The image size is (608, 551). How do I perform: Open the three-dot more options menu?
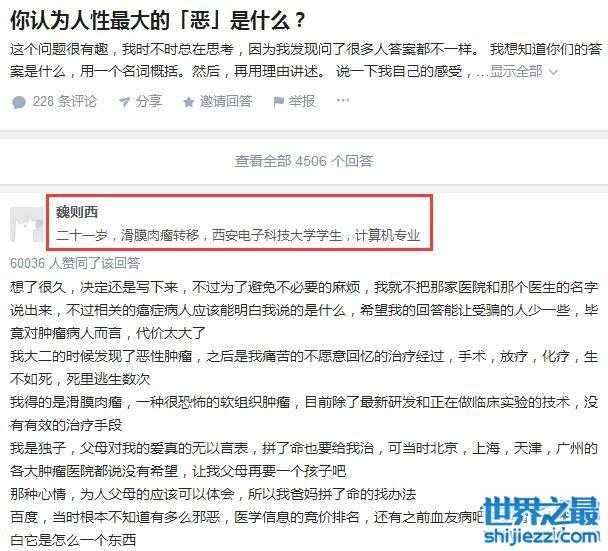343,100
